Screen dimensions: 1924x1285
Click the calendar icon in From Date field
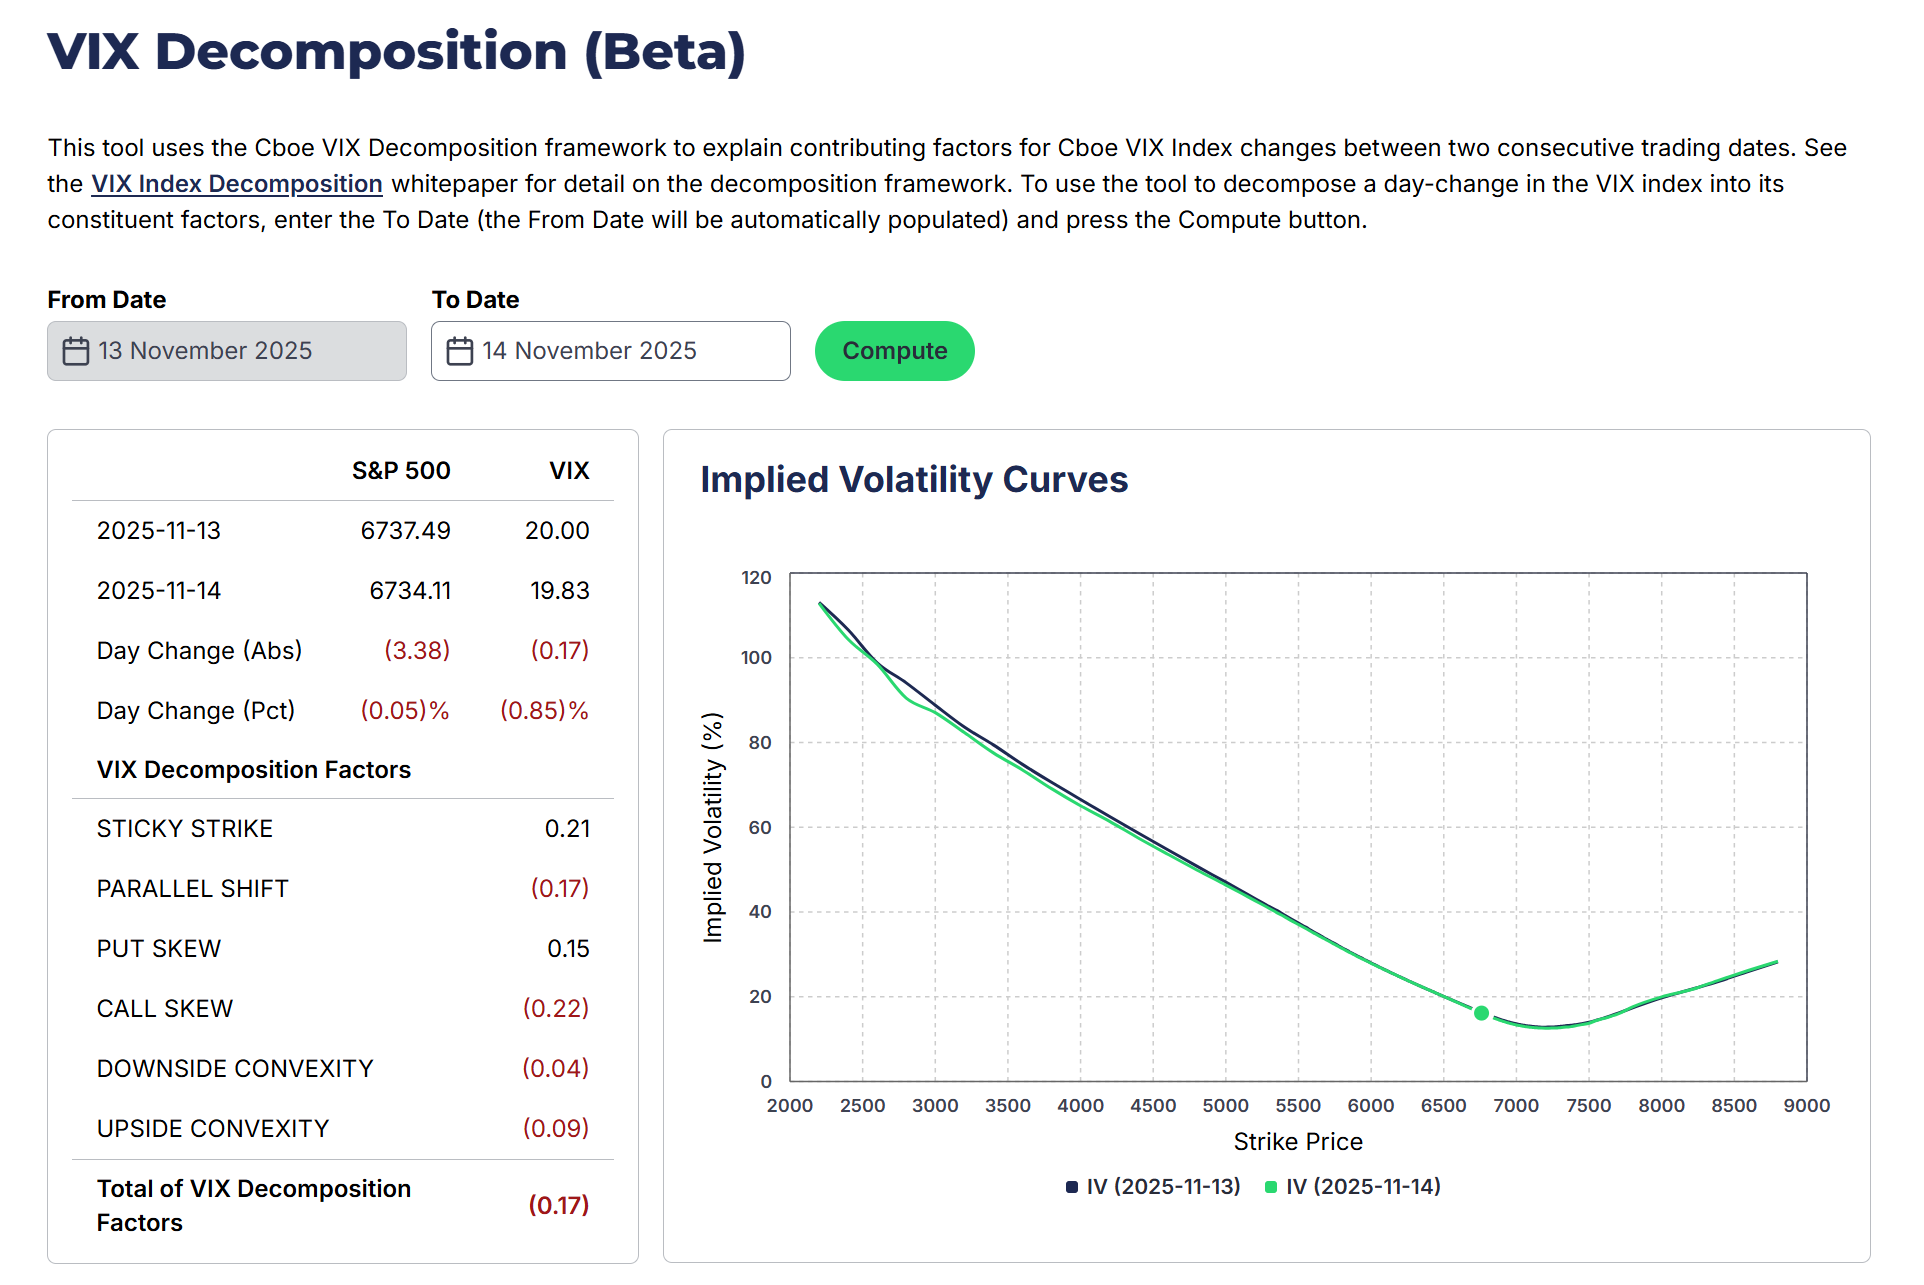pos(76,351)
